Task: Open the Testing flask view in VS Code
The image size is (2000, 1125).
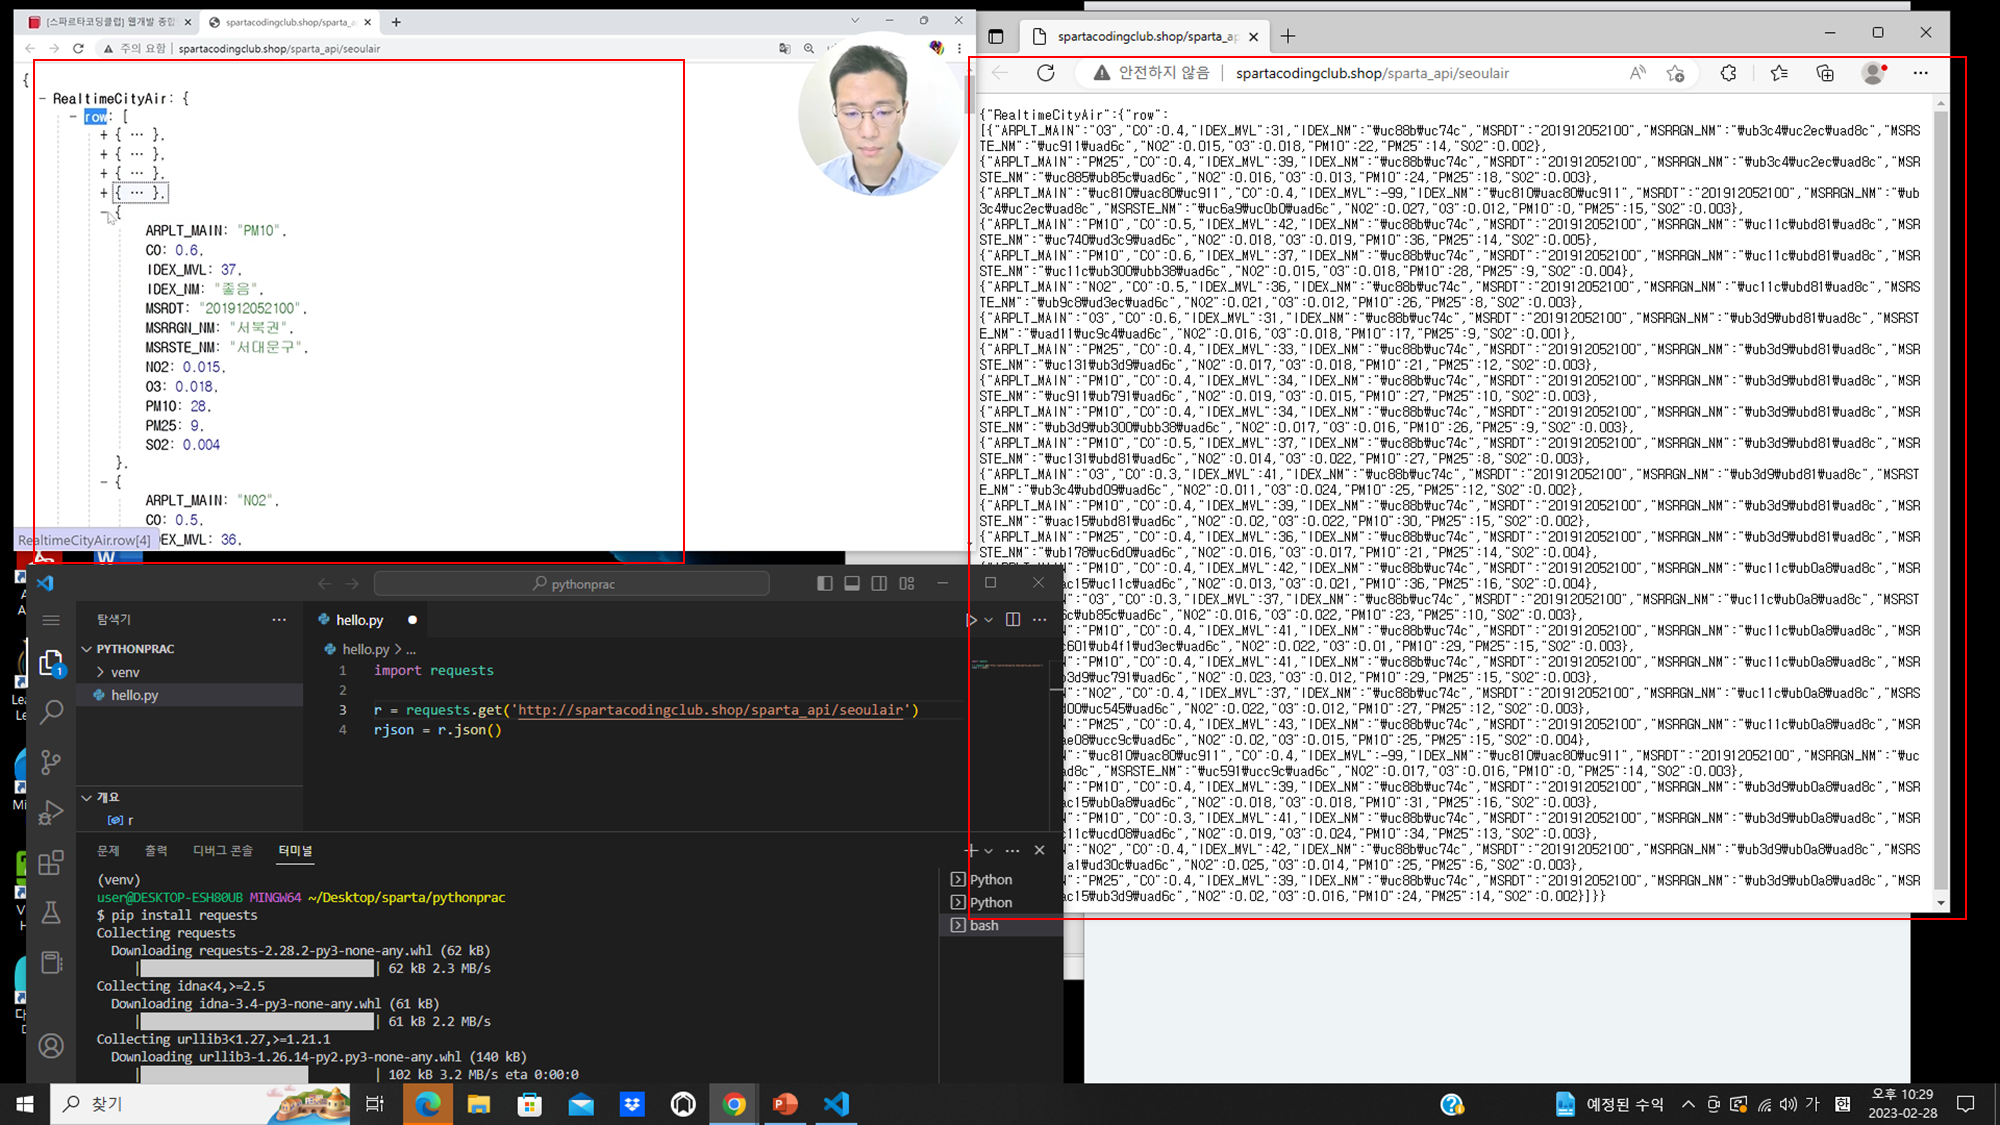Action: pos(51,912)
